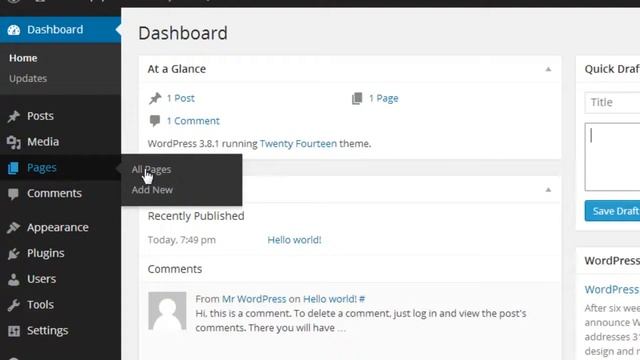The image size is (640, 360).
Task: Select Updates under Dashboard
Action: 28,78
